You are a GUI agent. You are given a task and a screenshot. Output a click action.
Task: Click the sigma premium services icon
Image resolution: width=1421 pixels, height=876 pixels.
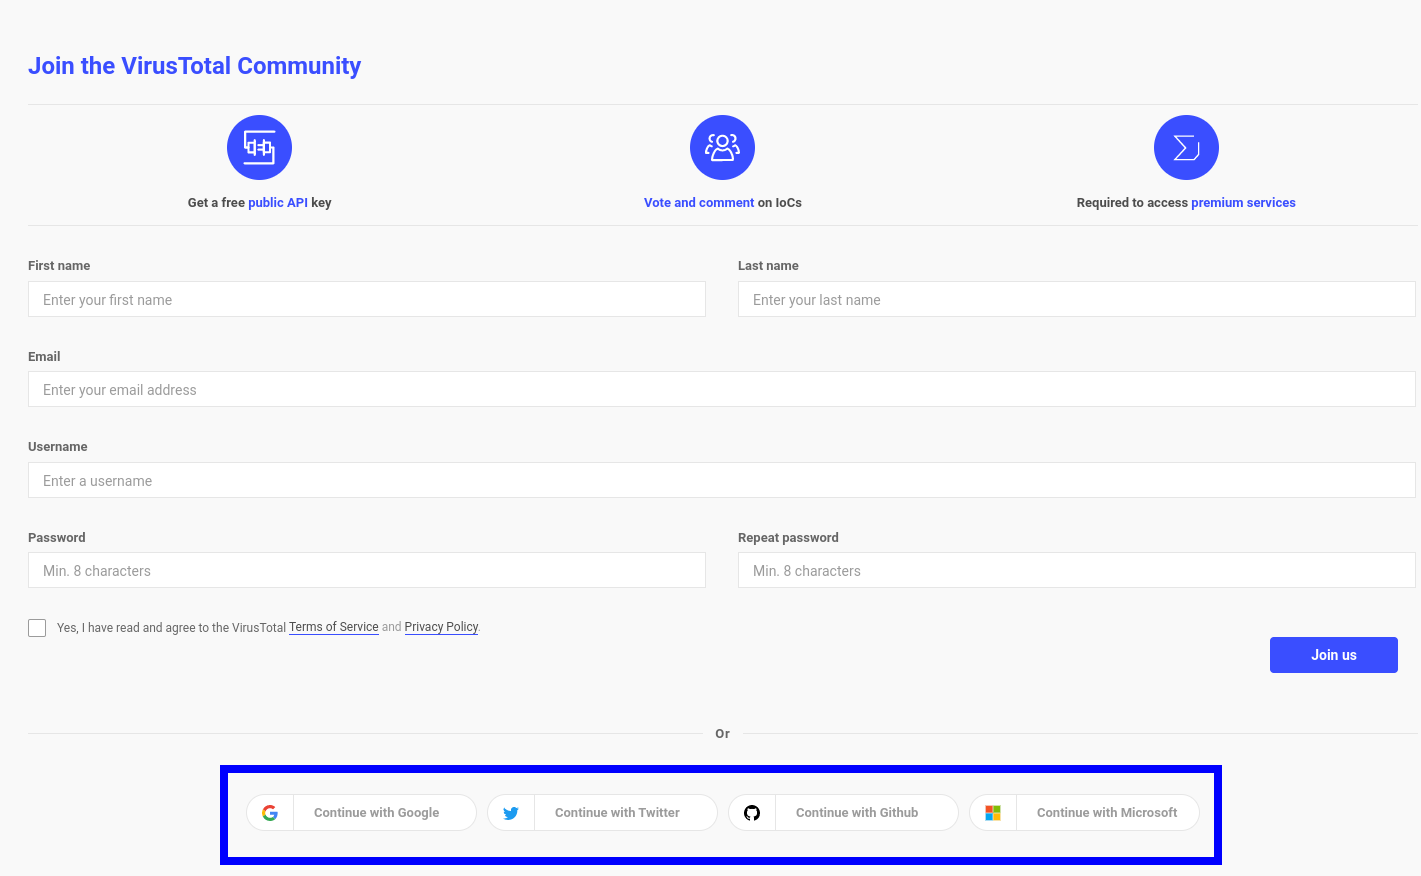(x=1186, y=148)
